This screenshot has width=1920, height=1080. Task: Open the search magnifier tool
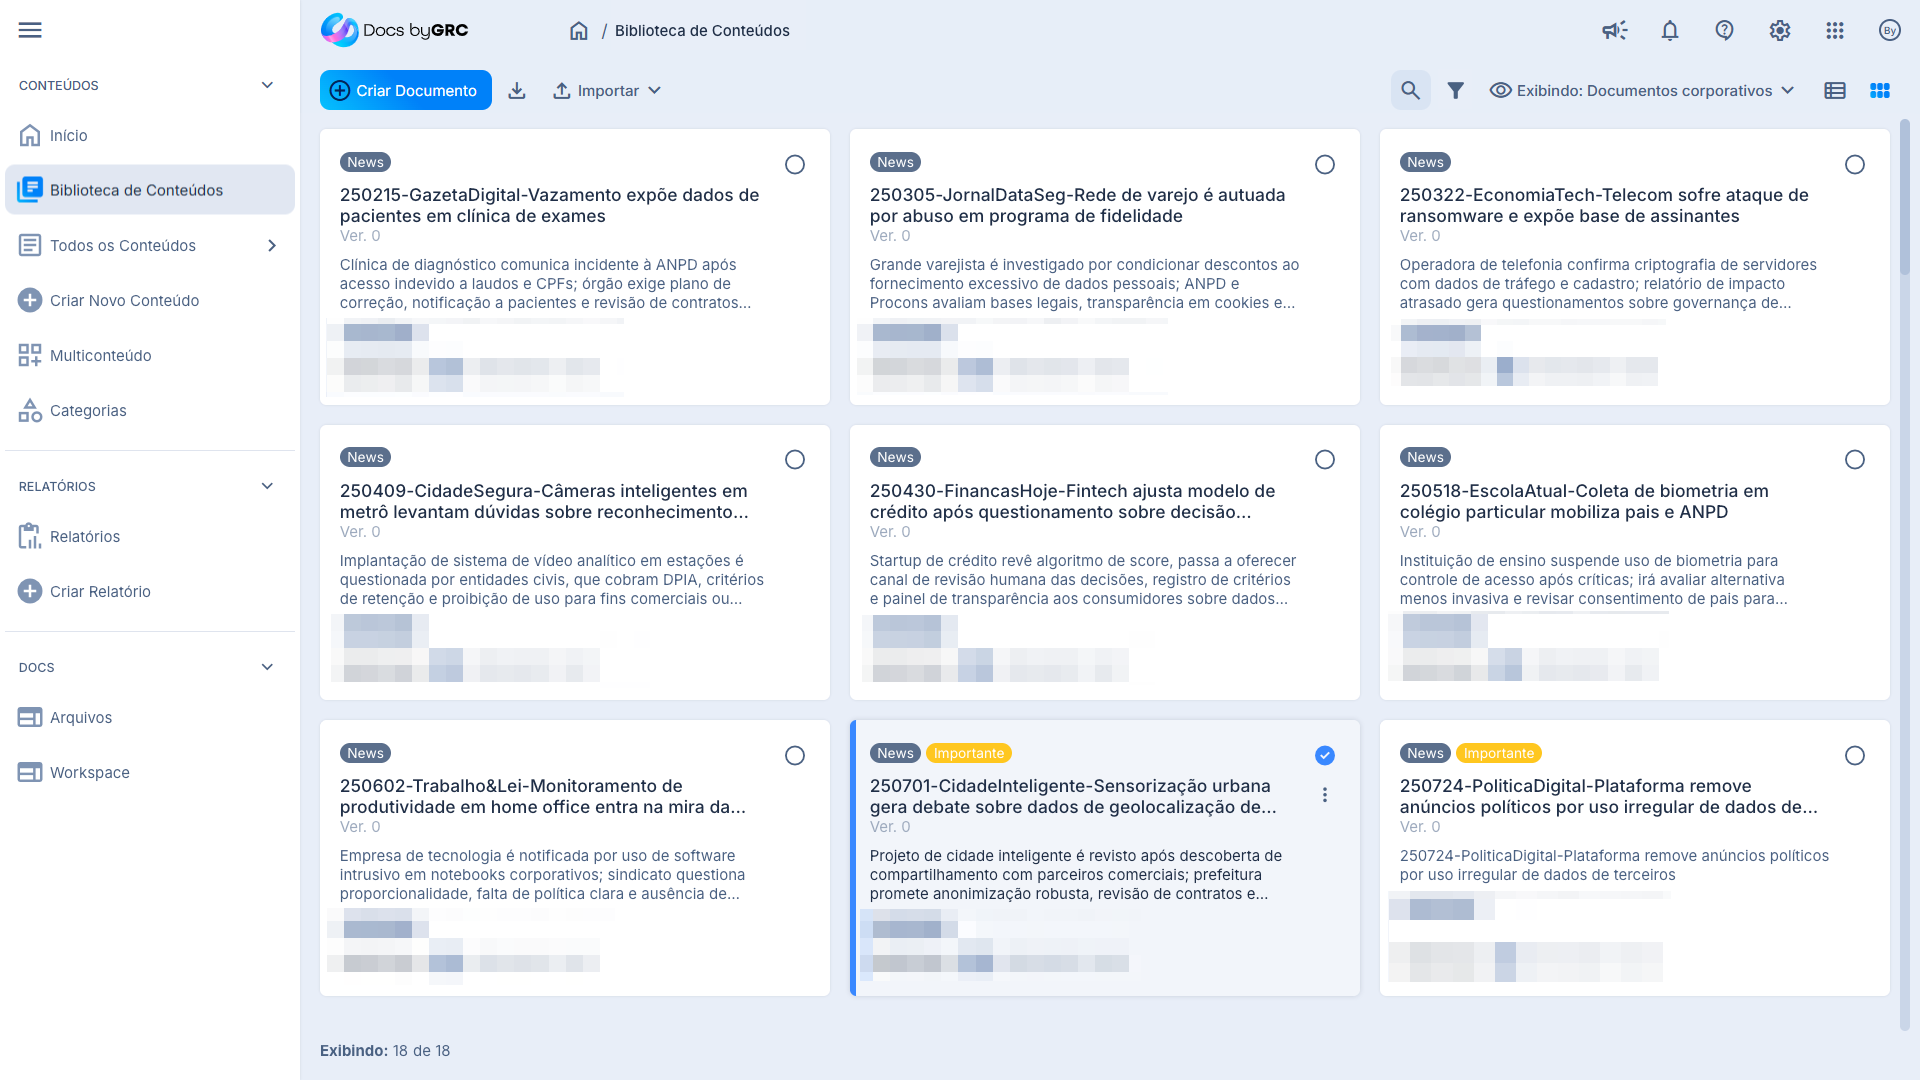coord(1410,91)
